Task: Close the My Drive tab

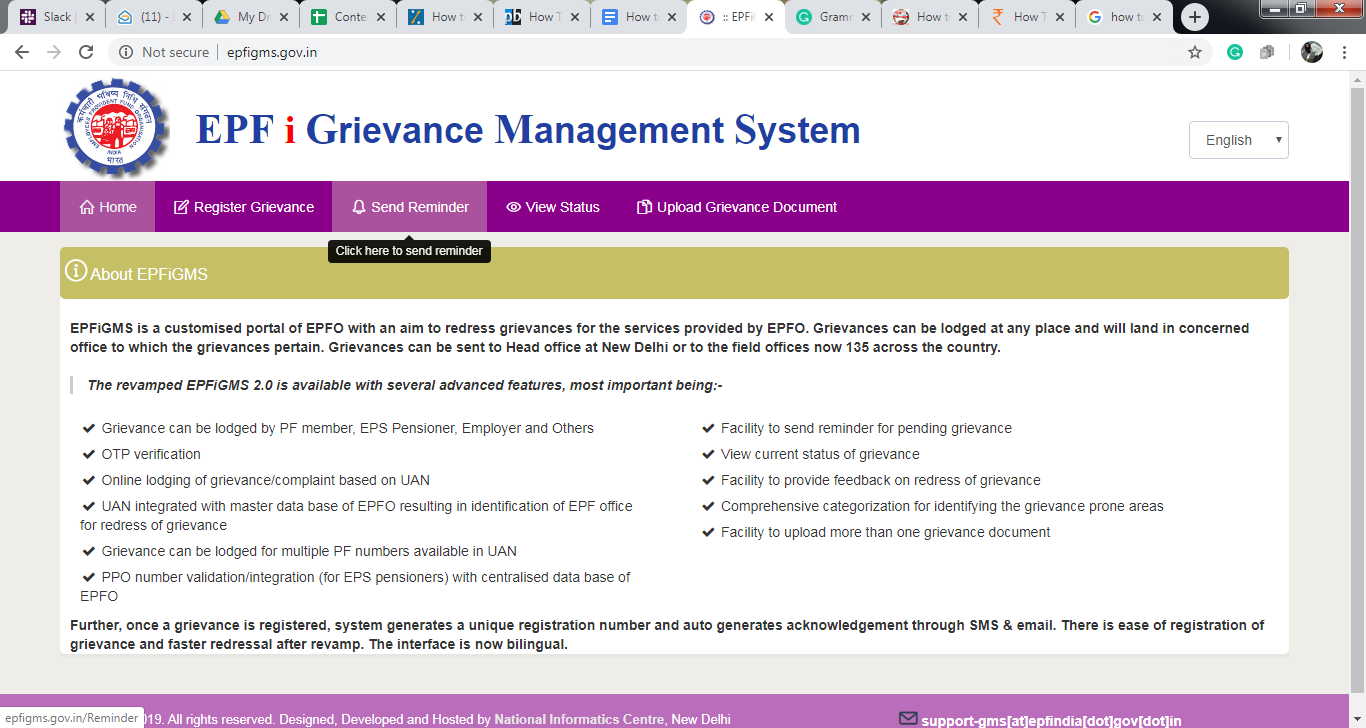Action: 283,17
